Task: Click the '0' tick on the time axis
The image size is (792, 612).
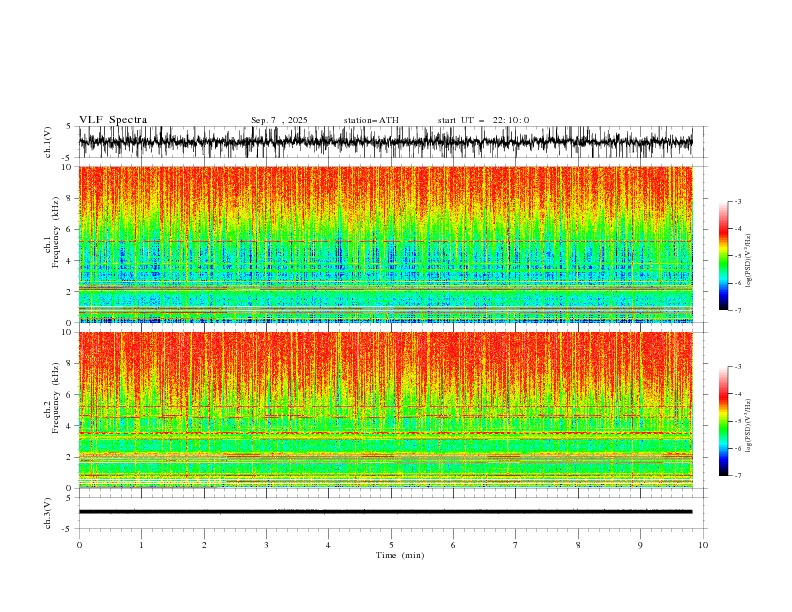Action: pyautogui.click(x=79, y=545)
